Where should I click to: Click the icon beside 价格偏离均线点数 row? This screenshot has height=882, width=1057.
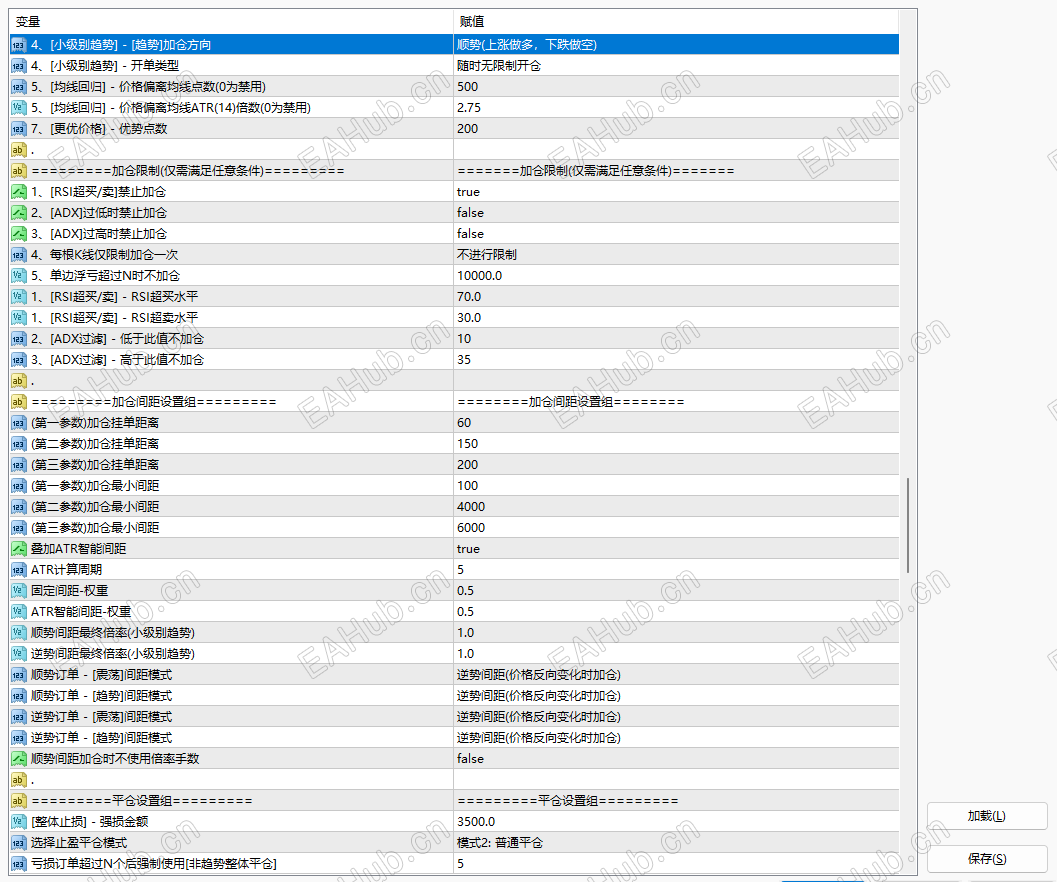point(18,87)
